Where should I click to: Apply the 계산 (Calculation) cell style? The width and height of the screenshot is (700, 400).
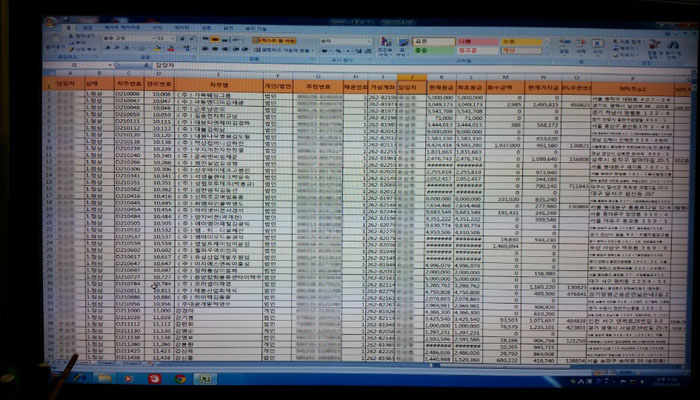[521, 50]
